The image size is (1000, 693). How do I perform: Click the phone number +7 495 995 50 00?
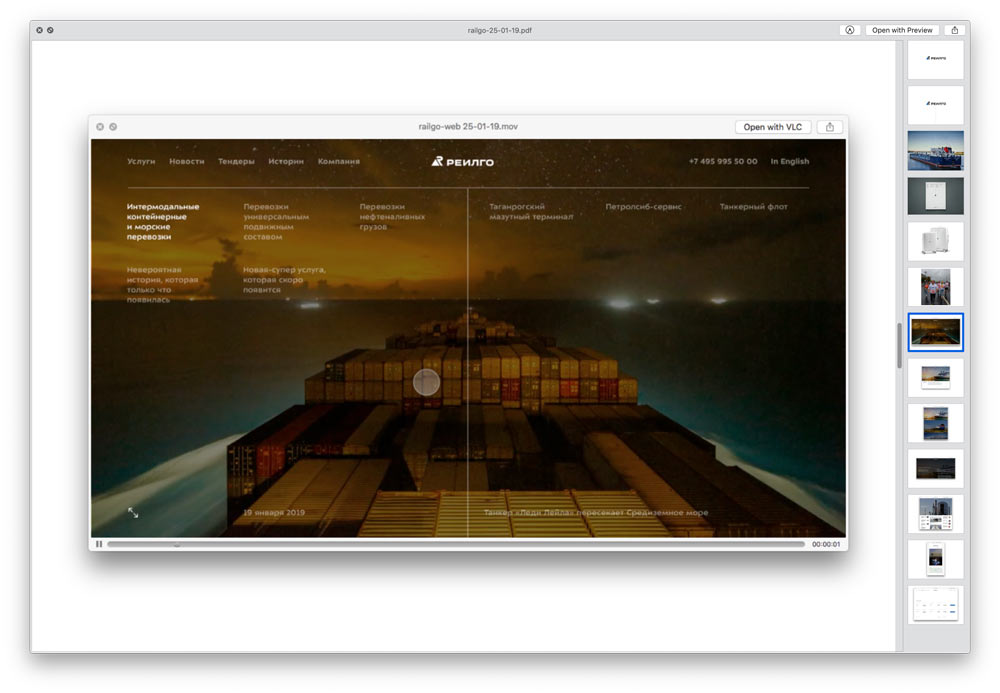(x=722, y=160)
